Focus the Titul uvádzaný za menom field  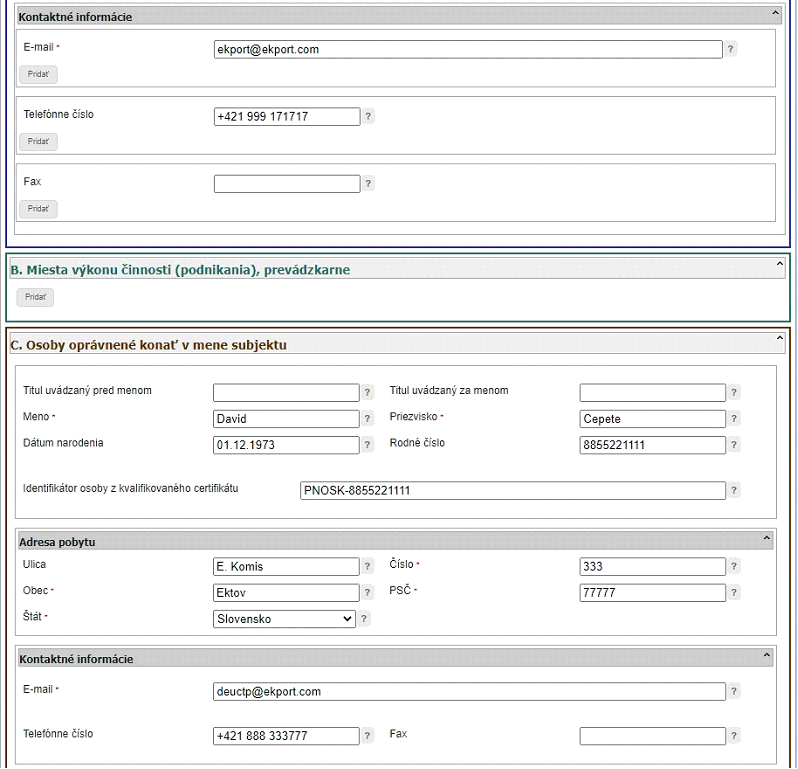tap(652, 392)
